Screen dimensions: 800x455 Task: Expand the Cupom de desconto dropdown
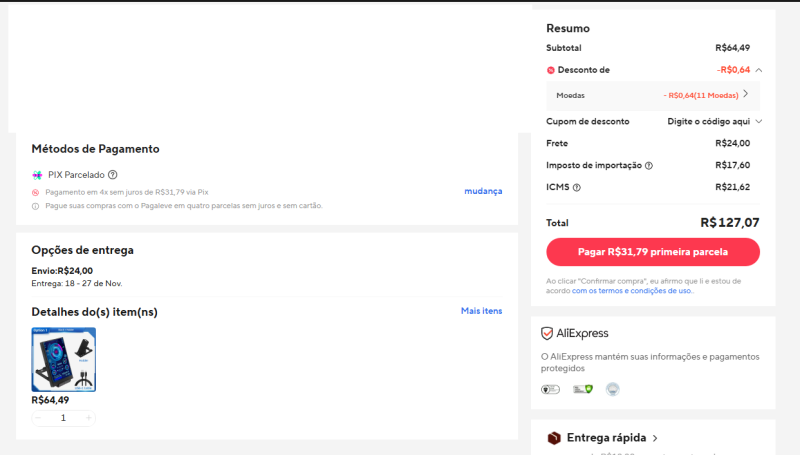(x=759, y=121)
